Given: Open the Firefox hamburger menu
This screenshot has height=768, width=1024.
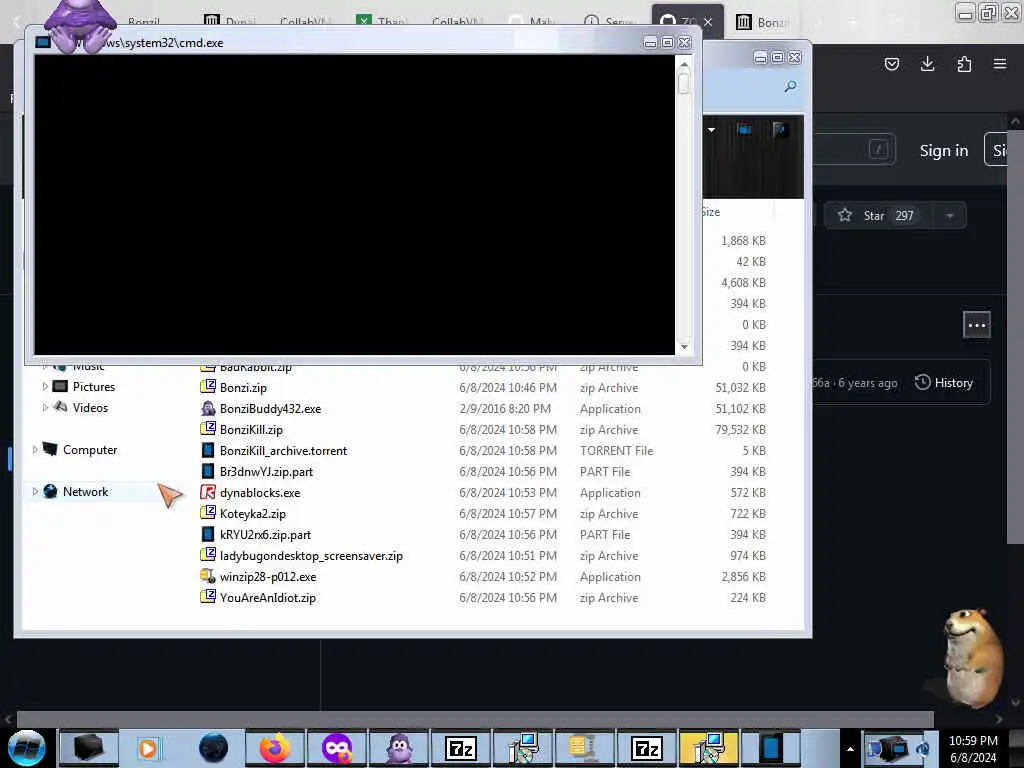Looking at the screenshot, I should (x=1000, y=64).
